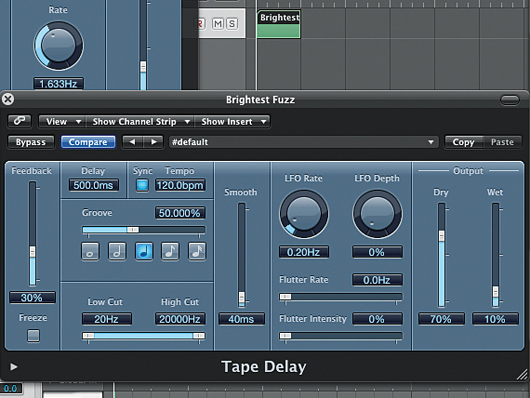Click the resize grip at plugin window corner
Viewport: 530px width, 398px height.
[x=522, y=374]
